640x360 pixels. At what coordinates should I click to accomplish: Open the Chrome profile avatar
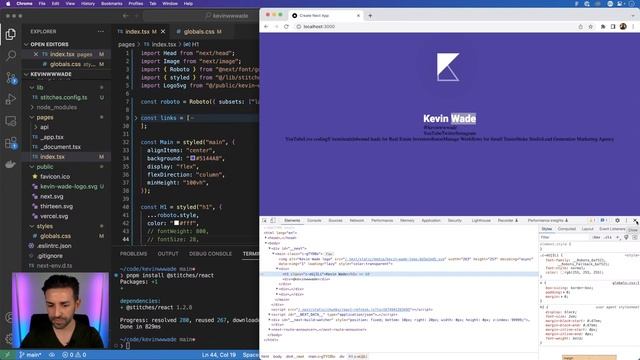click(623, 27)
